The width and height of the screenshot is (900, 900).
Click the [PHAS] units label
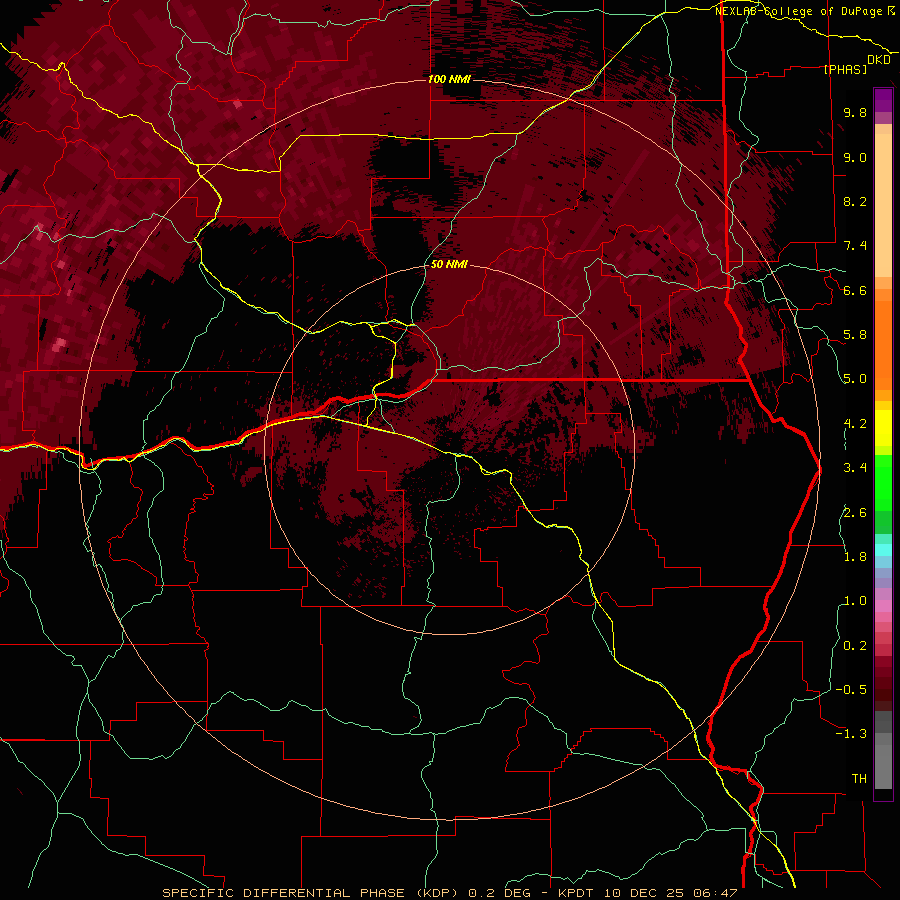(845, 69)
